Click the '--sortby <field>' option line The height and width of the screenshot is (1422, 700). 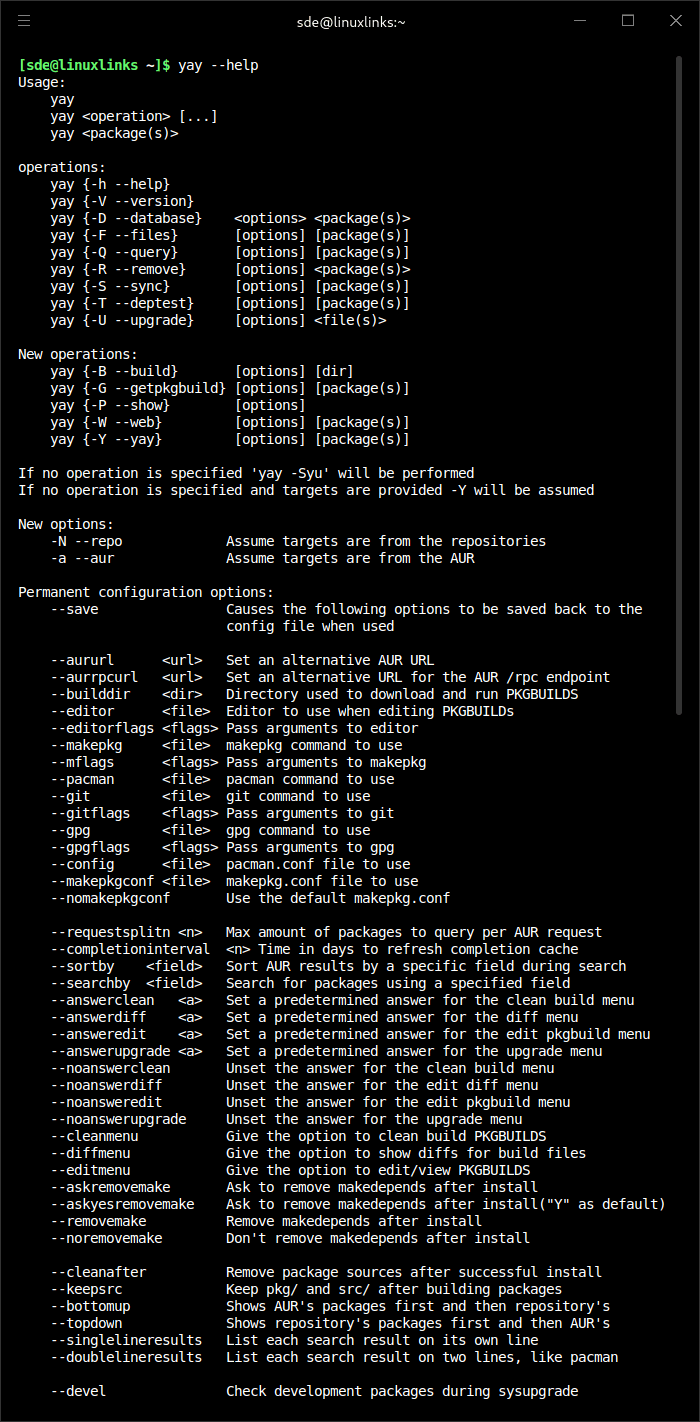click(338, 966)
